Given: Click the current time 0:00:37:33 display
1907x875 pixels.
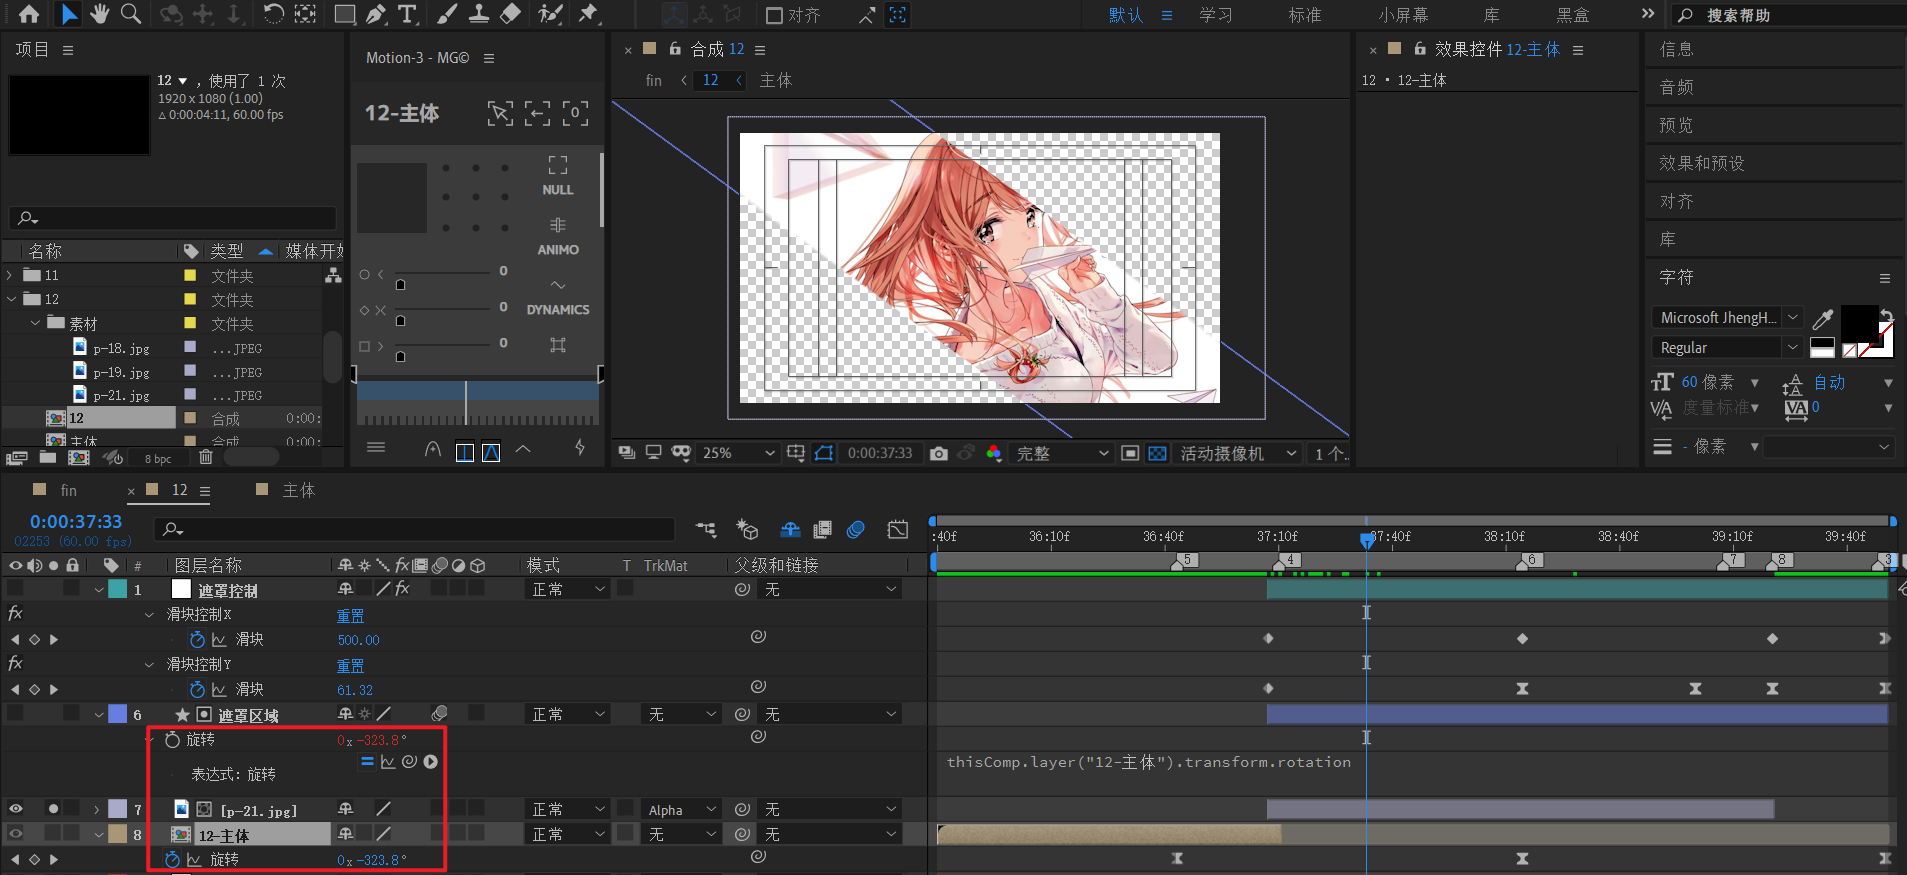Looking at the screenshot, I should point(76,521).
